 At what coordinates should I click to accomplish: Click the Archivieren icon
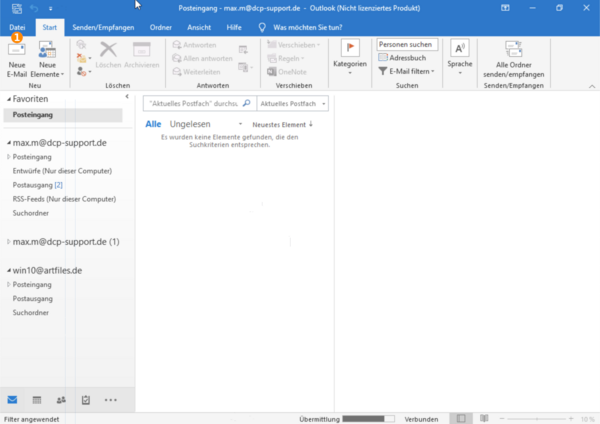(x=142, y=55)
